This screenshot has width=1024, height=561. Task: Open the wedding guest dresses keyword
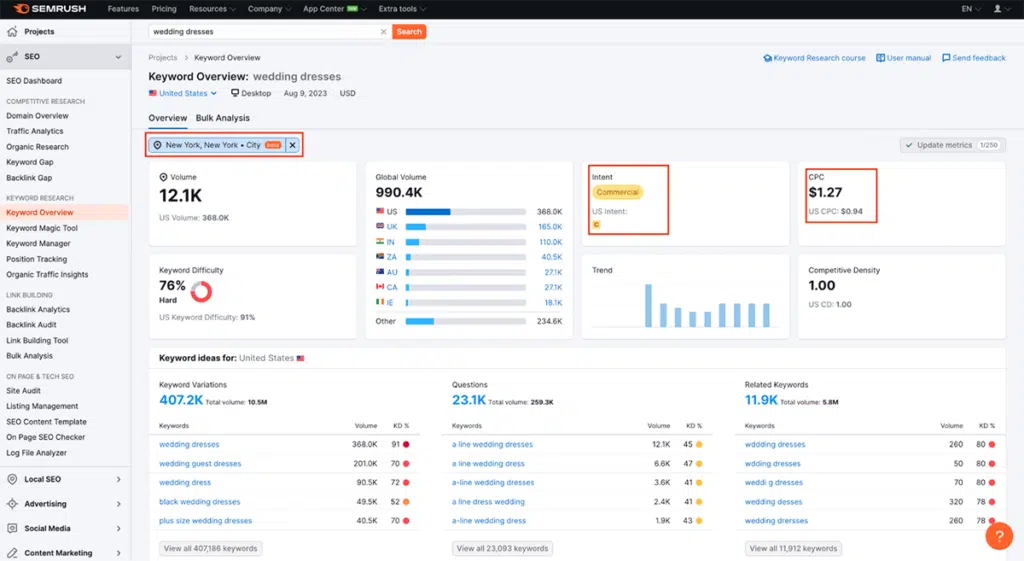point(200,464)
